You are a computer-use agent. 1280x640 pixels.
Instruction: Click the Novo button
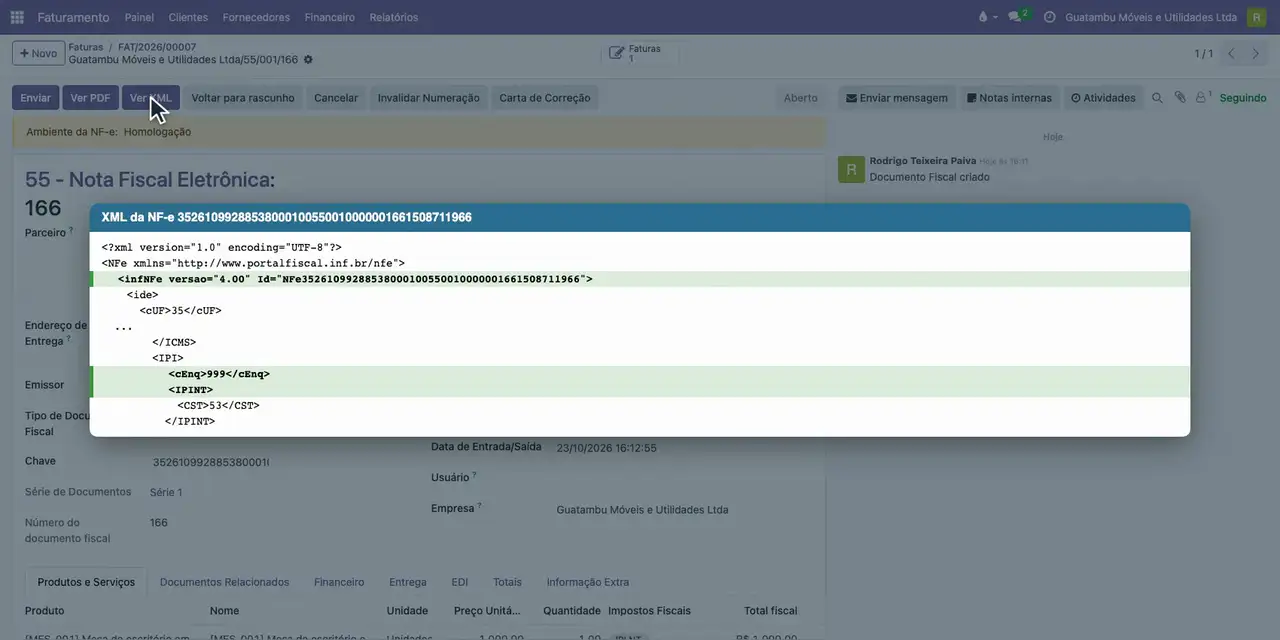tap(39, 53)
